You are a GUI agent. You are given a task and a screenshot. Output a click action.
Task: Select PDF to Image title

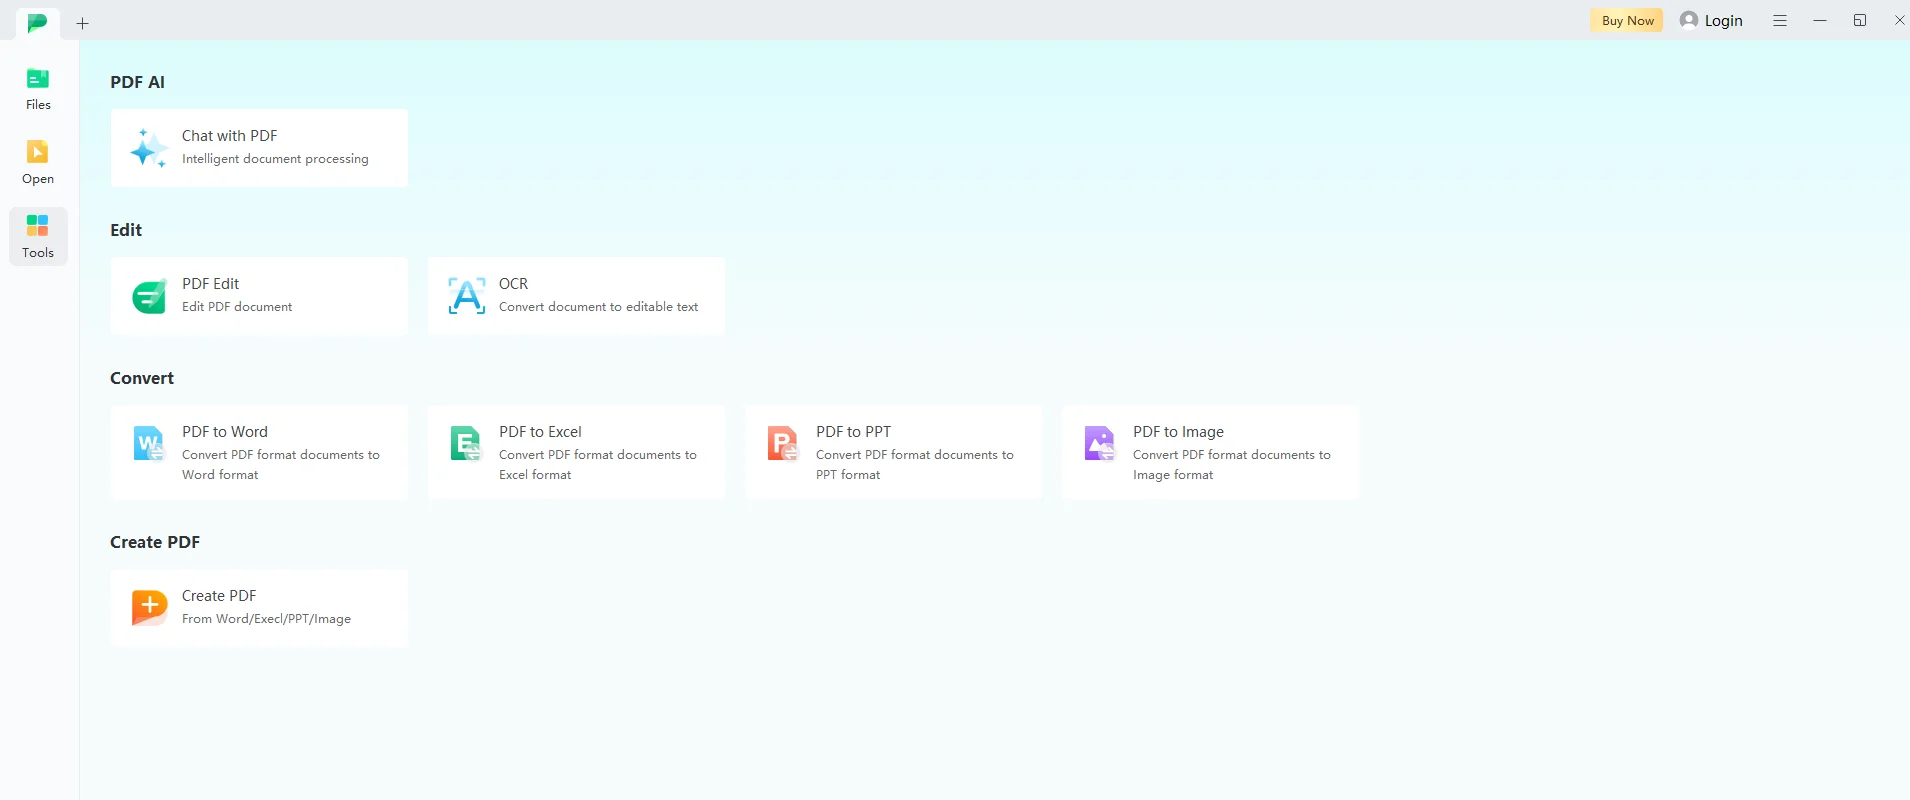pos(1178,432)
